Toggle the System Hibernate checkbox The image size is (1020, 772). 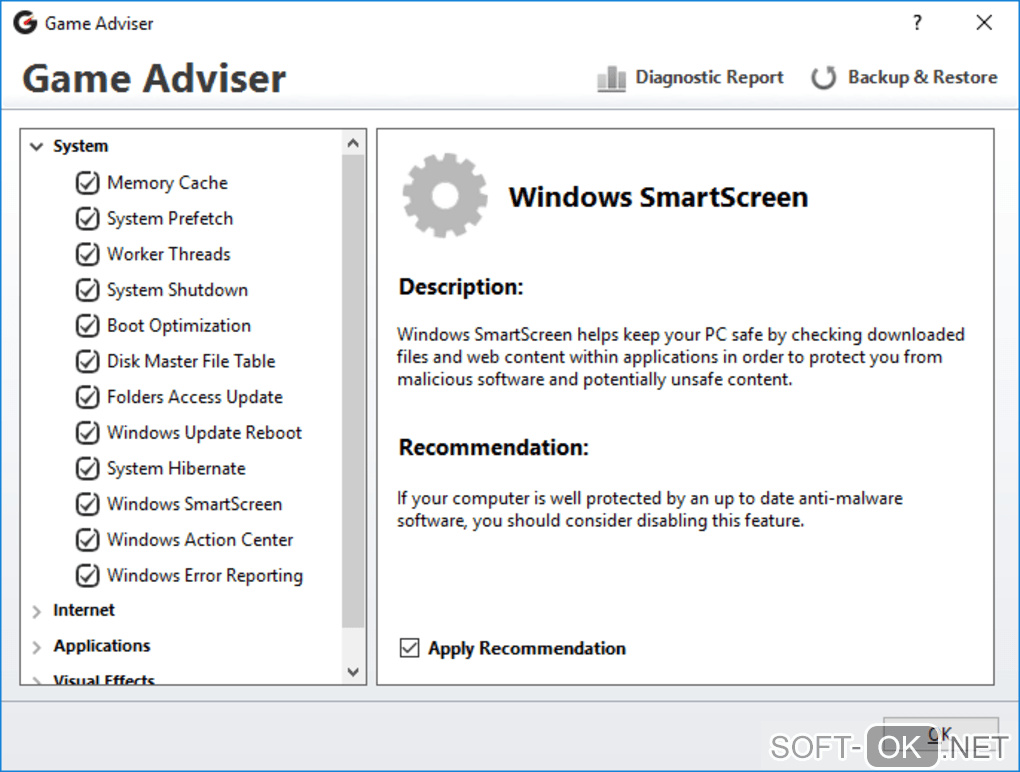tap(87, 468)
